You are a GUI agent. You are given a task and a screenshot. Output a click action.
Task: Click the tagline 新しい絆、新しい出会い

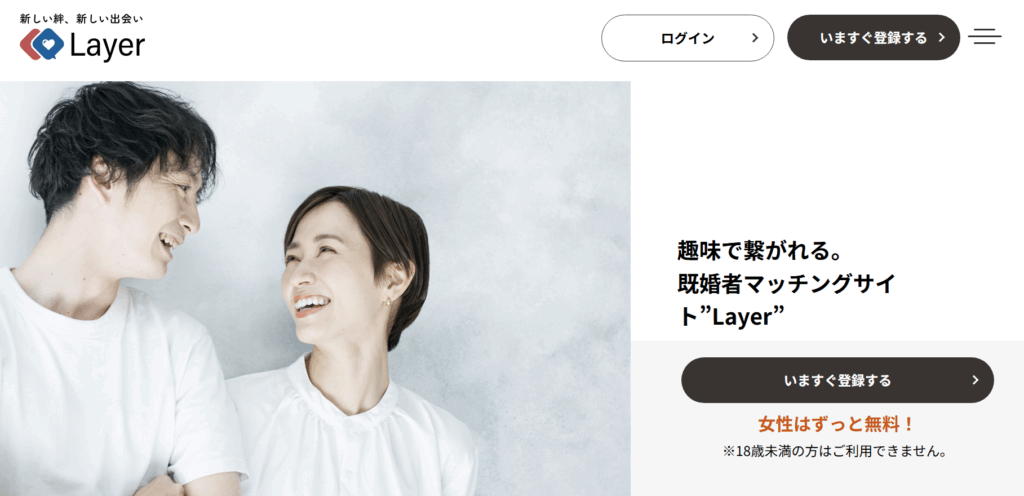[x=81, y=19]
